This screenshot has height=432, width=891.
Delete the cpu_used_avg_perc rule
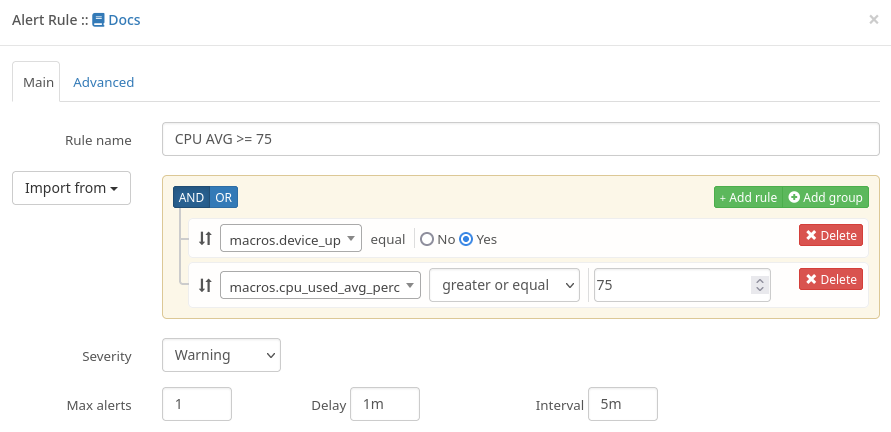[x=830, y=279]
